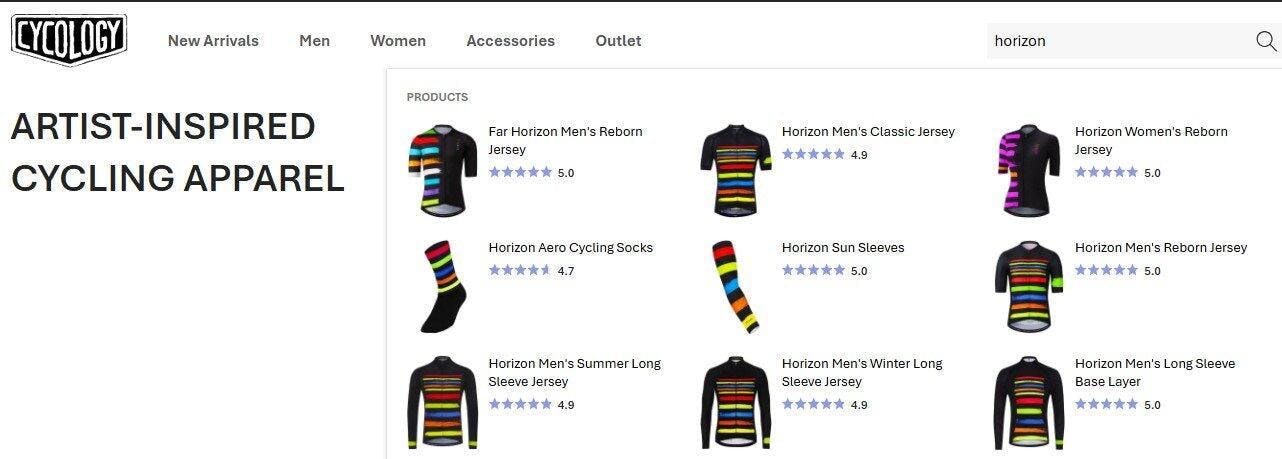
Task: Open the Horizon Aero Cycling Socks link
Action: (x=570, y=248)
